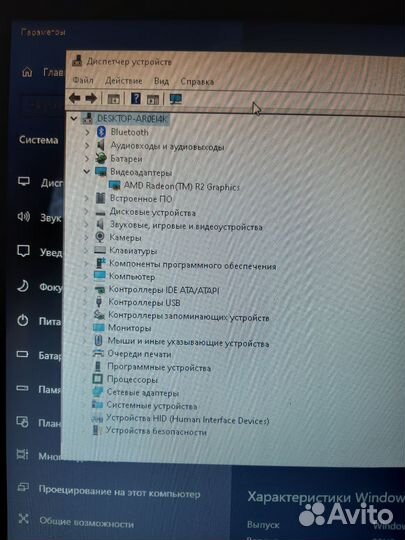Expand Аудиовходы и аудиовыходы category
This screenshot has width=405, height=540.
[87, 146]
